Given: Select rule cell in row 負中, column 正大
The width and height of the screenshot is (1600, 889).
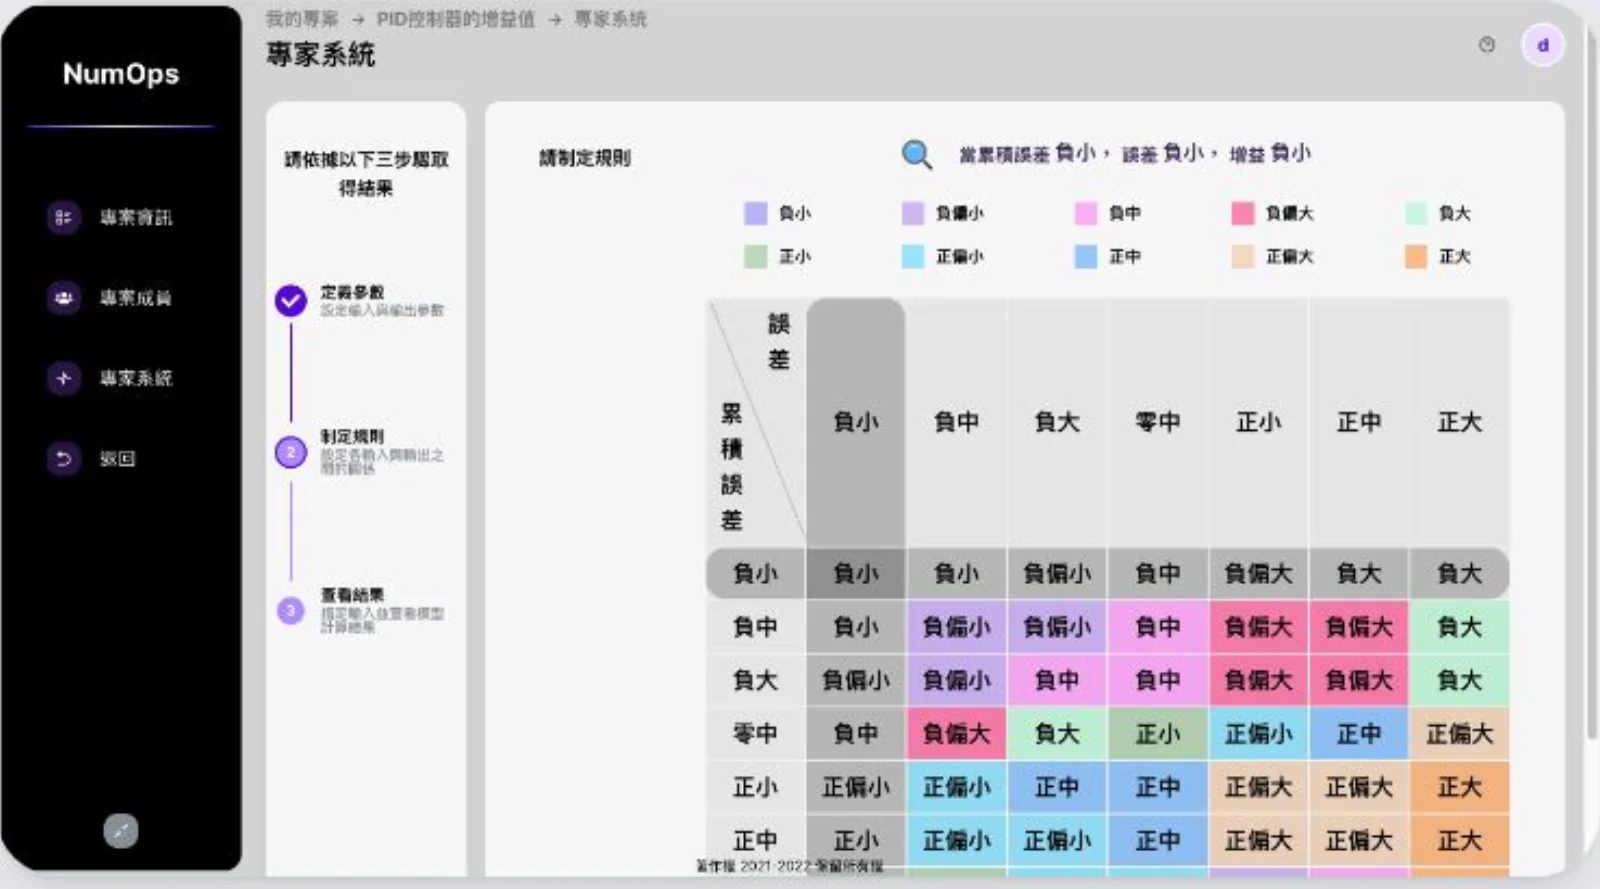Looking at the screenshot, I should tap(1460, 627).
